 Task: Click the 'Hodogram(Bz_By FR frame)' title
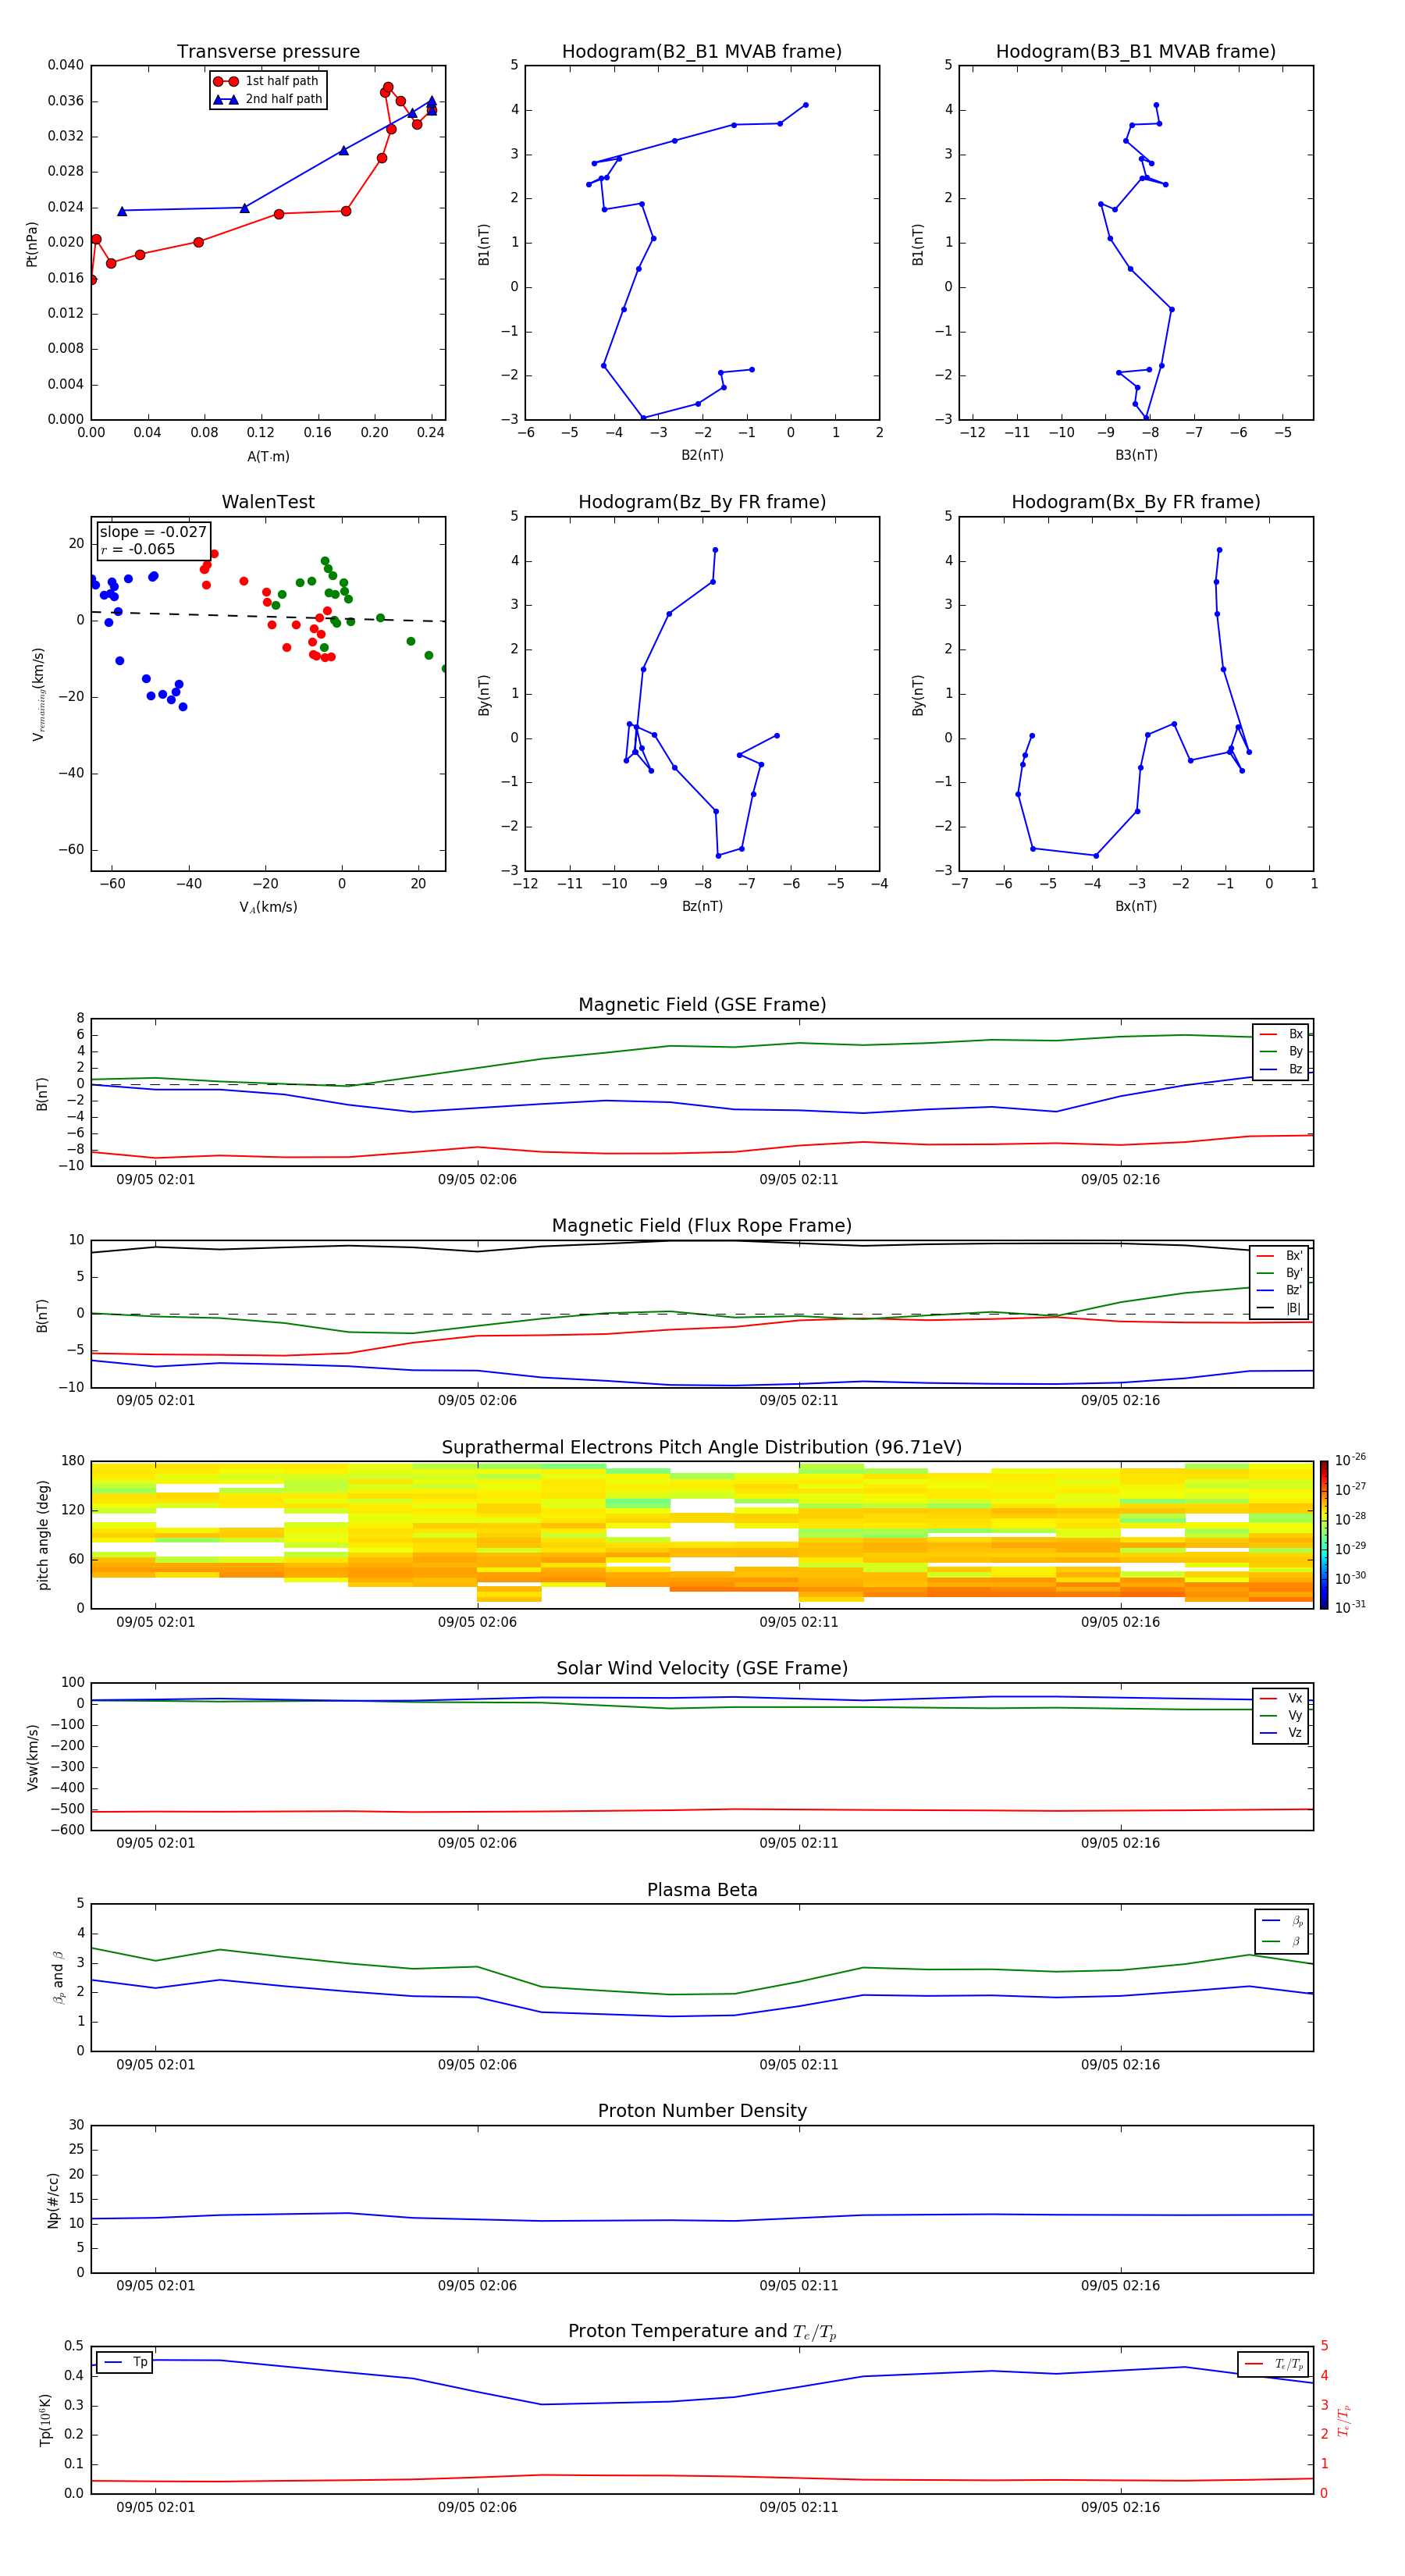(702, 502)
